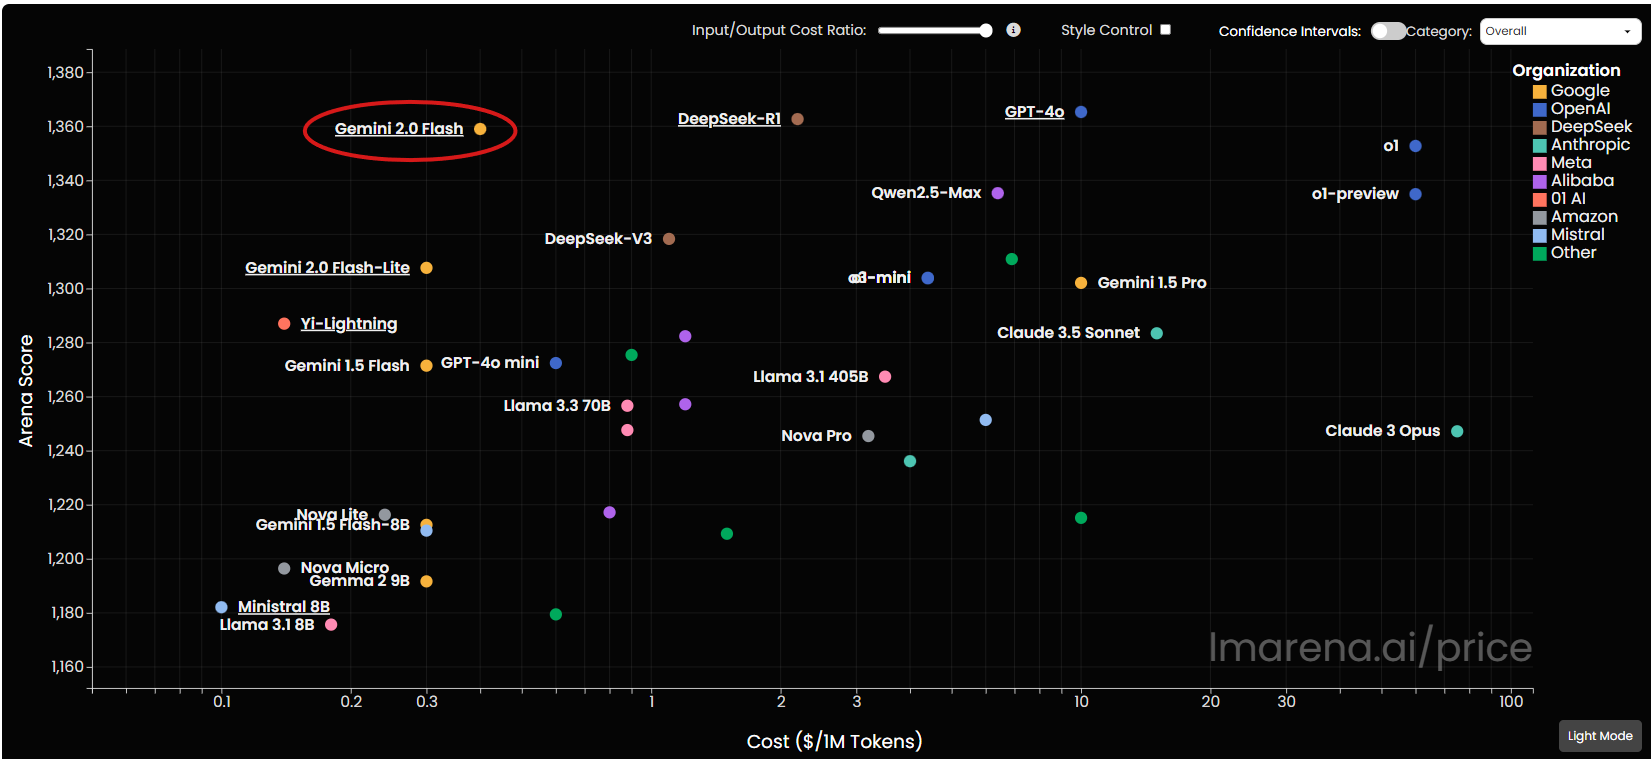Click the Gemini 1.5 Pro label text
The height and width of the screenshot is (759, 1651).
point(1152,283)
